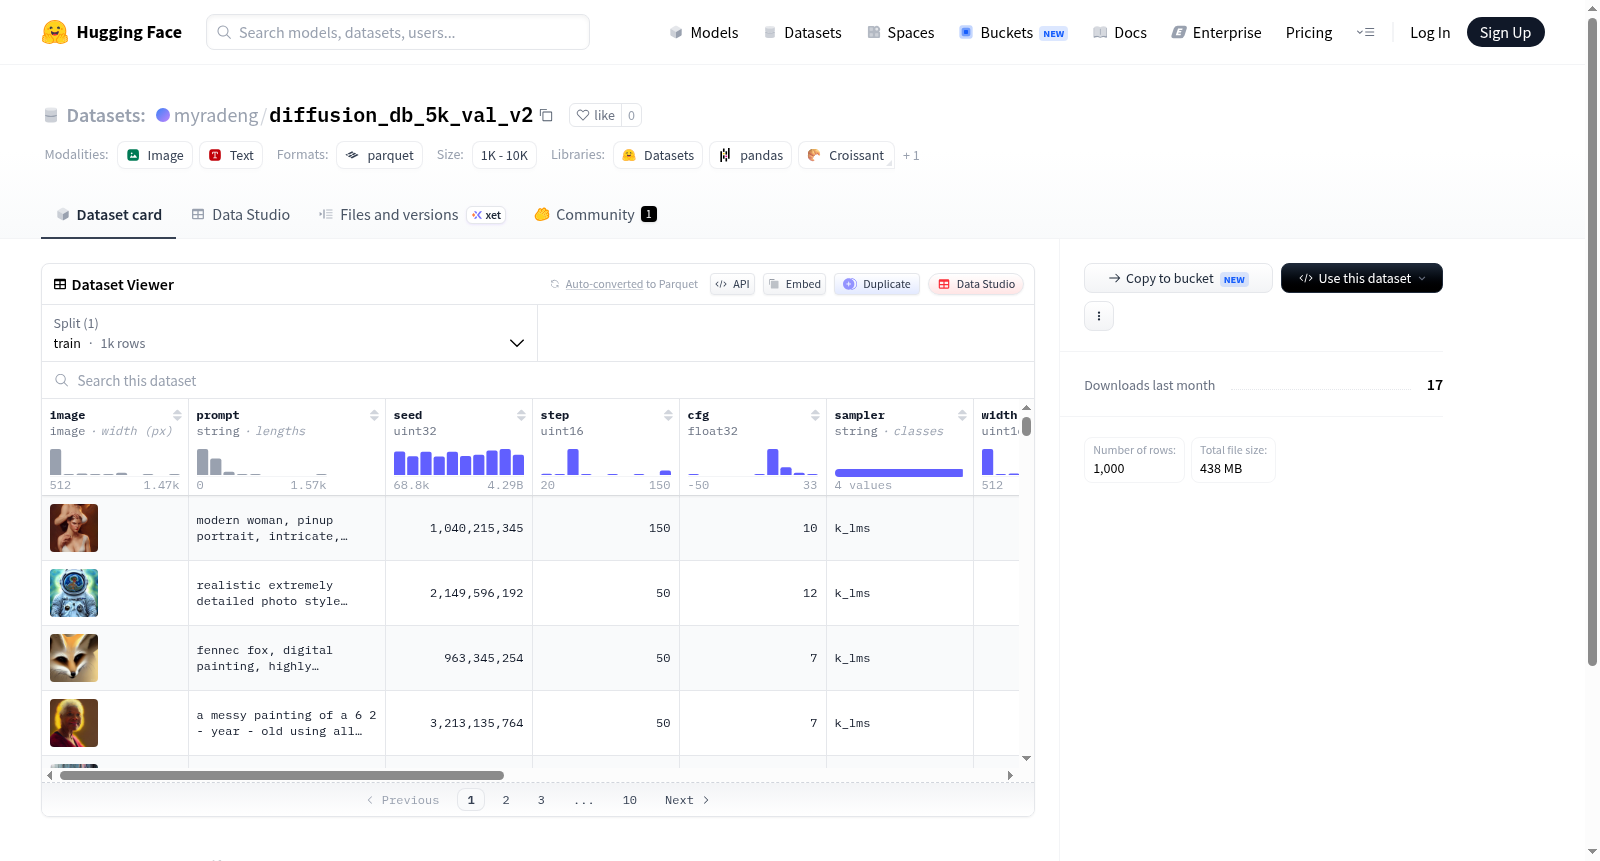Click the Embed button
This screenshot has height=861, width=1600.
794,284
